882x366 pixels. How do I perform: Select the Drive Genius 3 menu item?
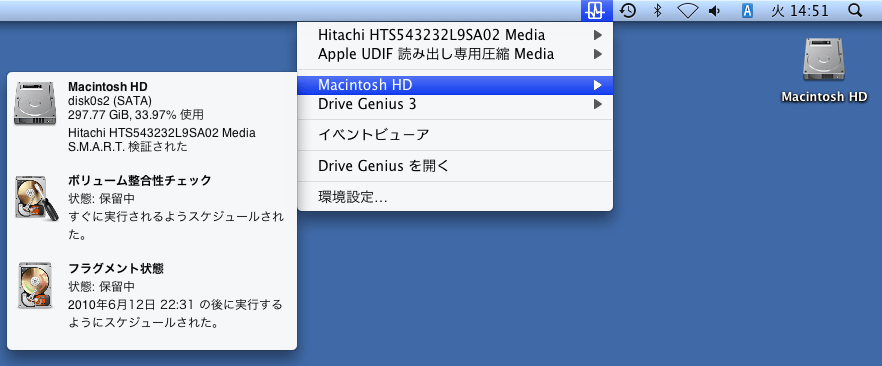(454, 104)
